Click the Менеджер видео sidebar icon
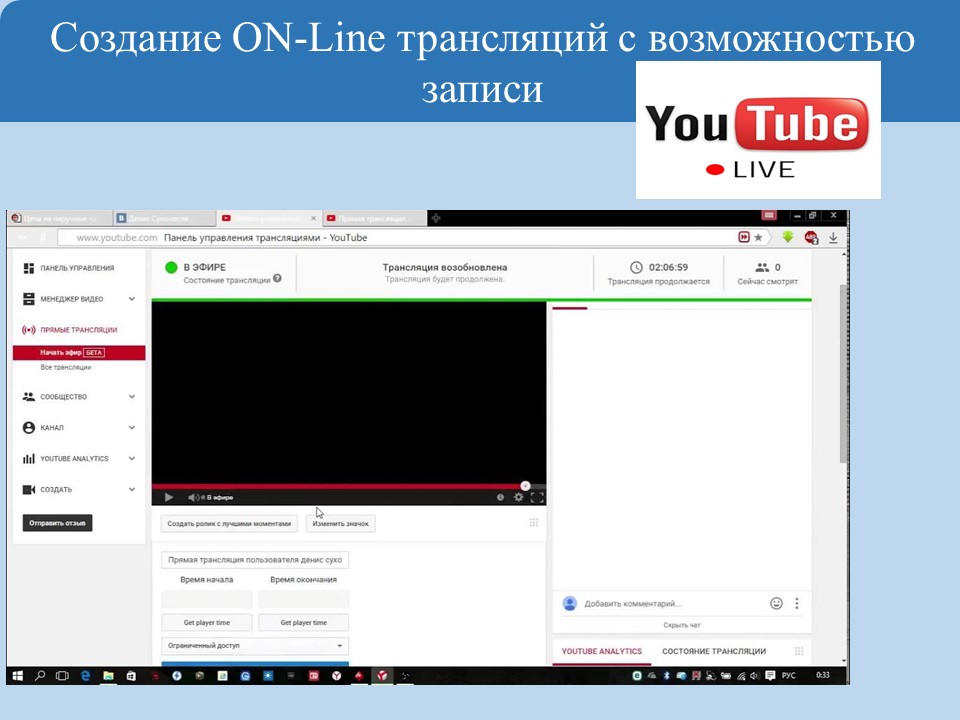 pos(28,299)
